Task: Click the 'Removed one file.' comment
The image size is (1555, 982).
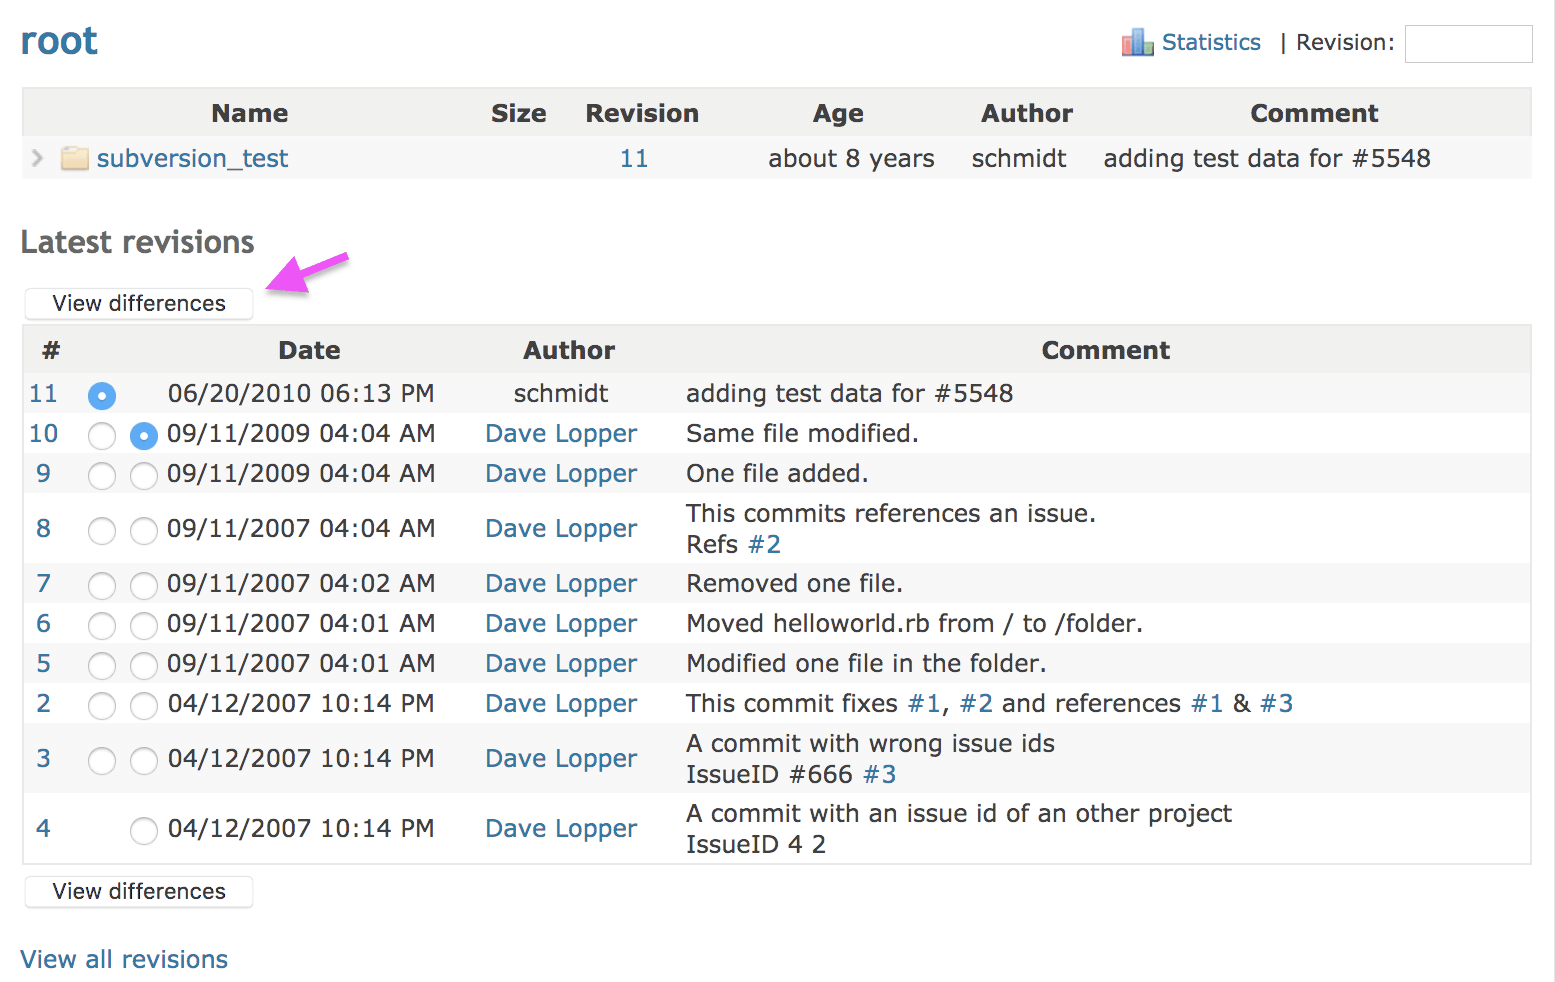Action: (794, 583)
